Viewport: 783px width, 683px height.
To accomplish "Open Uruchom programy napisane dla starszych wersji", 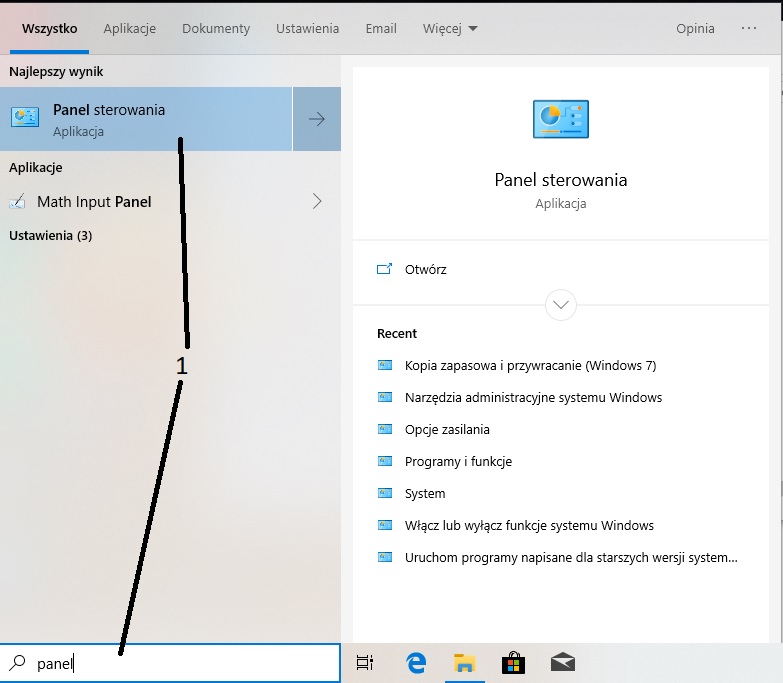I will pos(571,557).
